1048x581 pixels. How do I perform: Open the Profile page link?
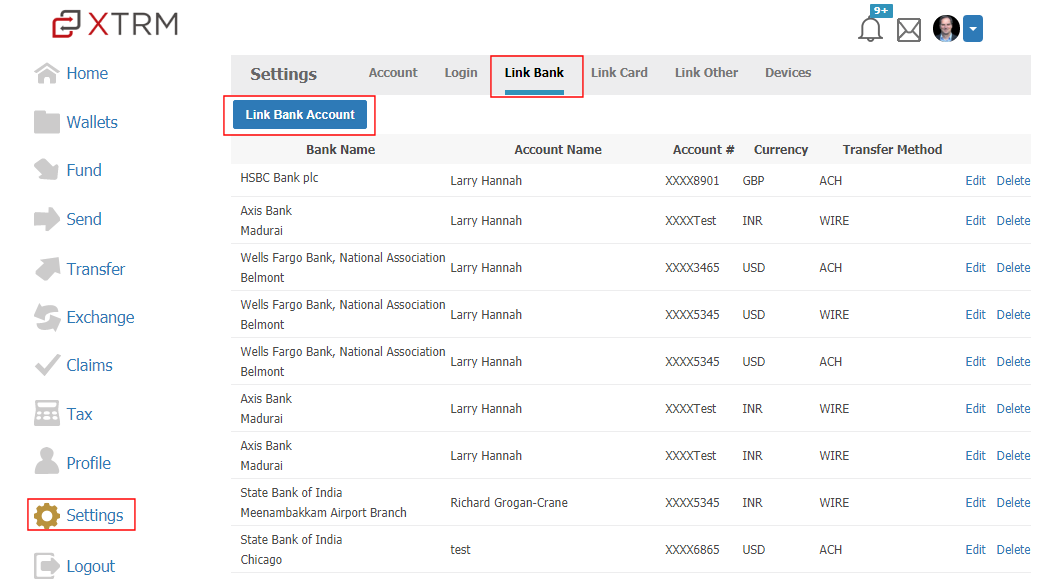89,463
